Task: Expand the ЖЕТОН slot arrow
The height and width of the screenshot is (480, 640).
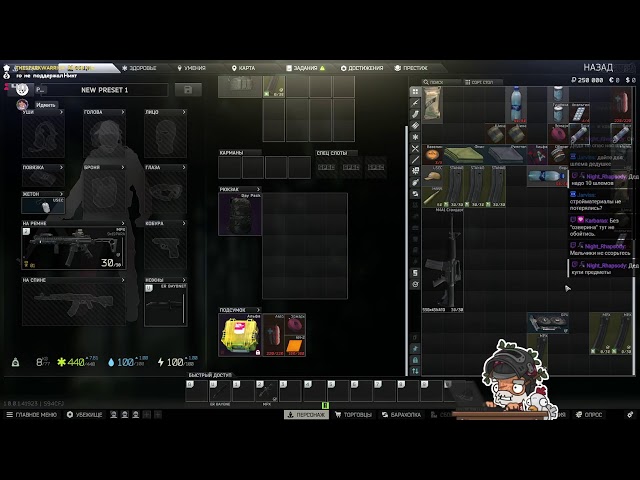Action: [x=61, y=194]
